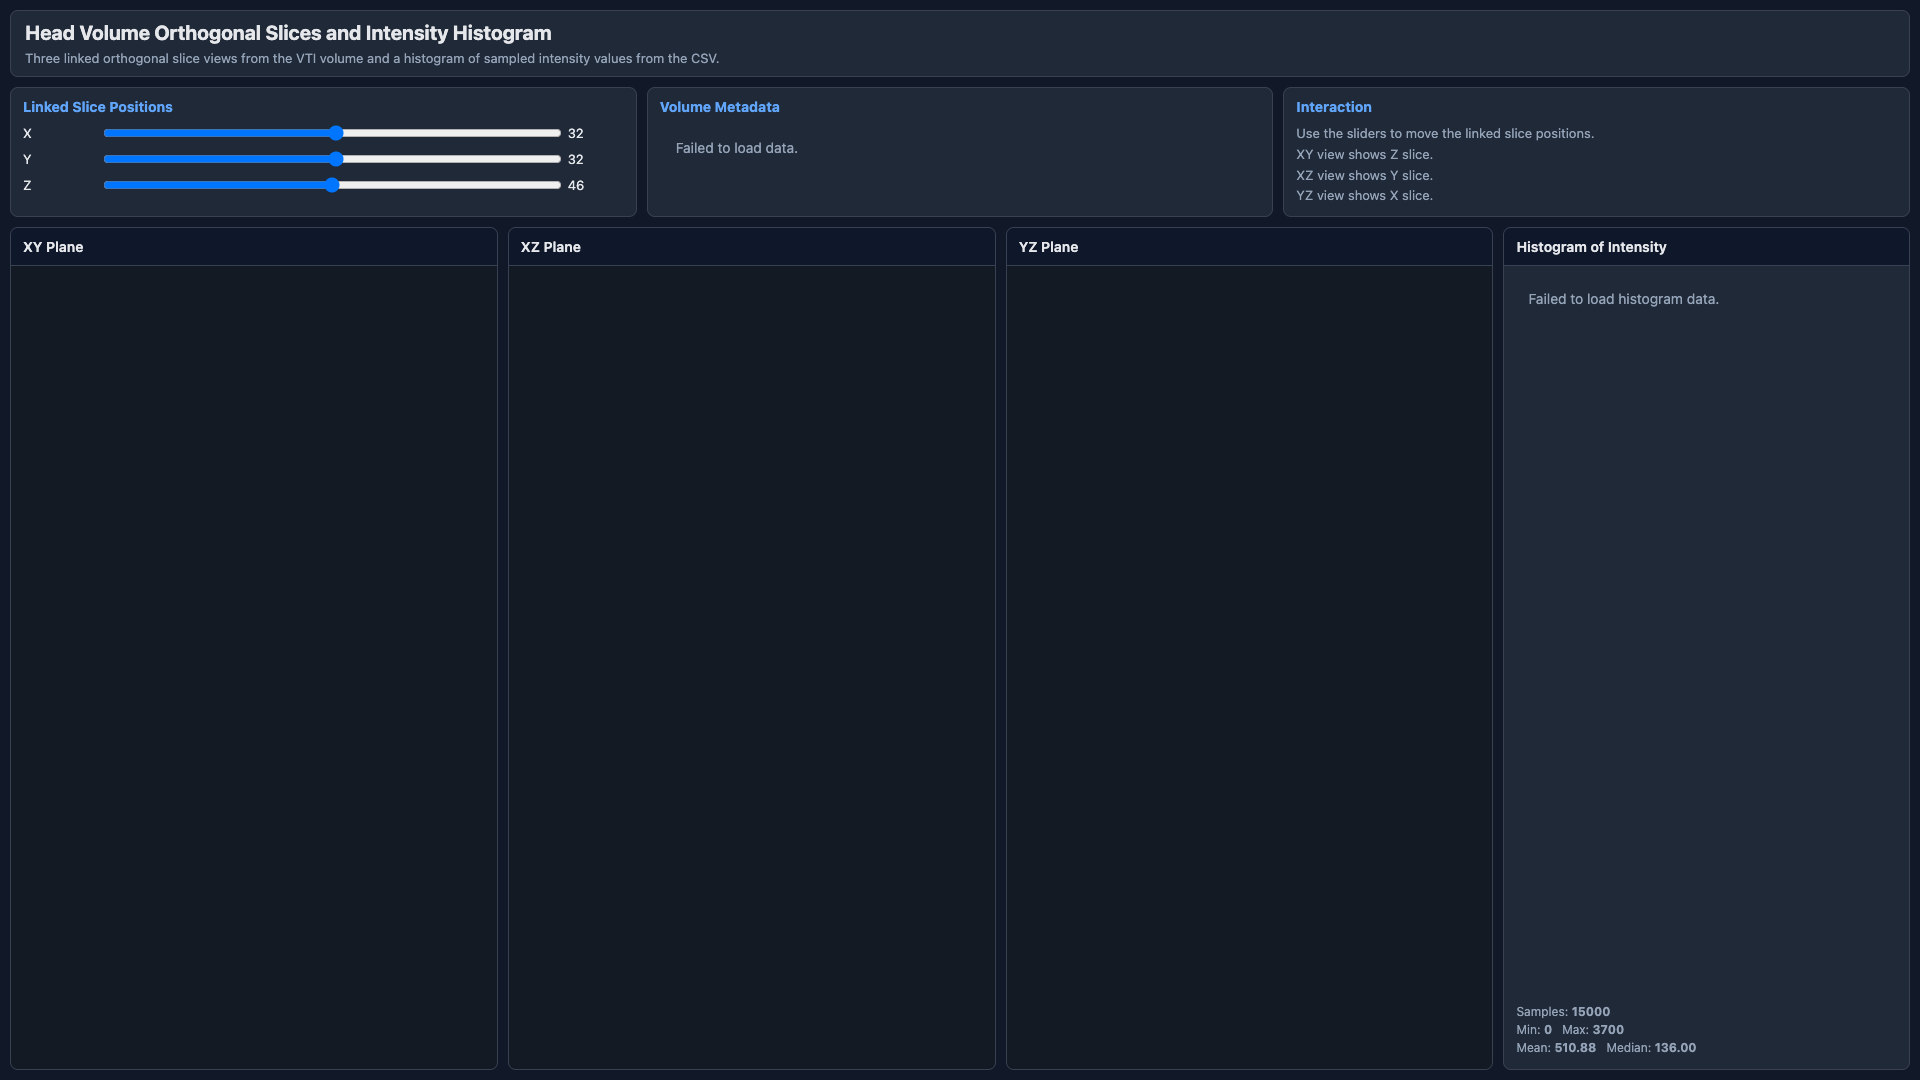Screen dimensions: 1920x1080
Task: Click the Max 3700 statistic
Action: click(1593, 1030)
